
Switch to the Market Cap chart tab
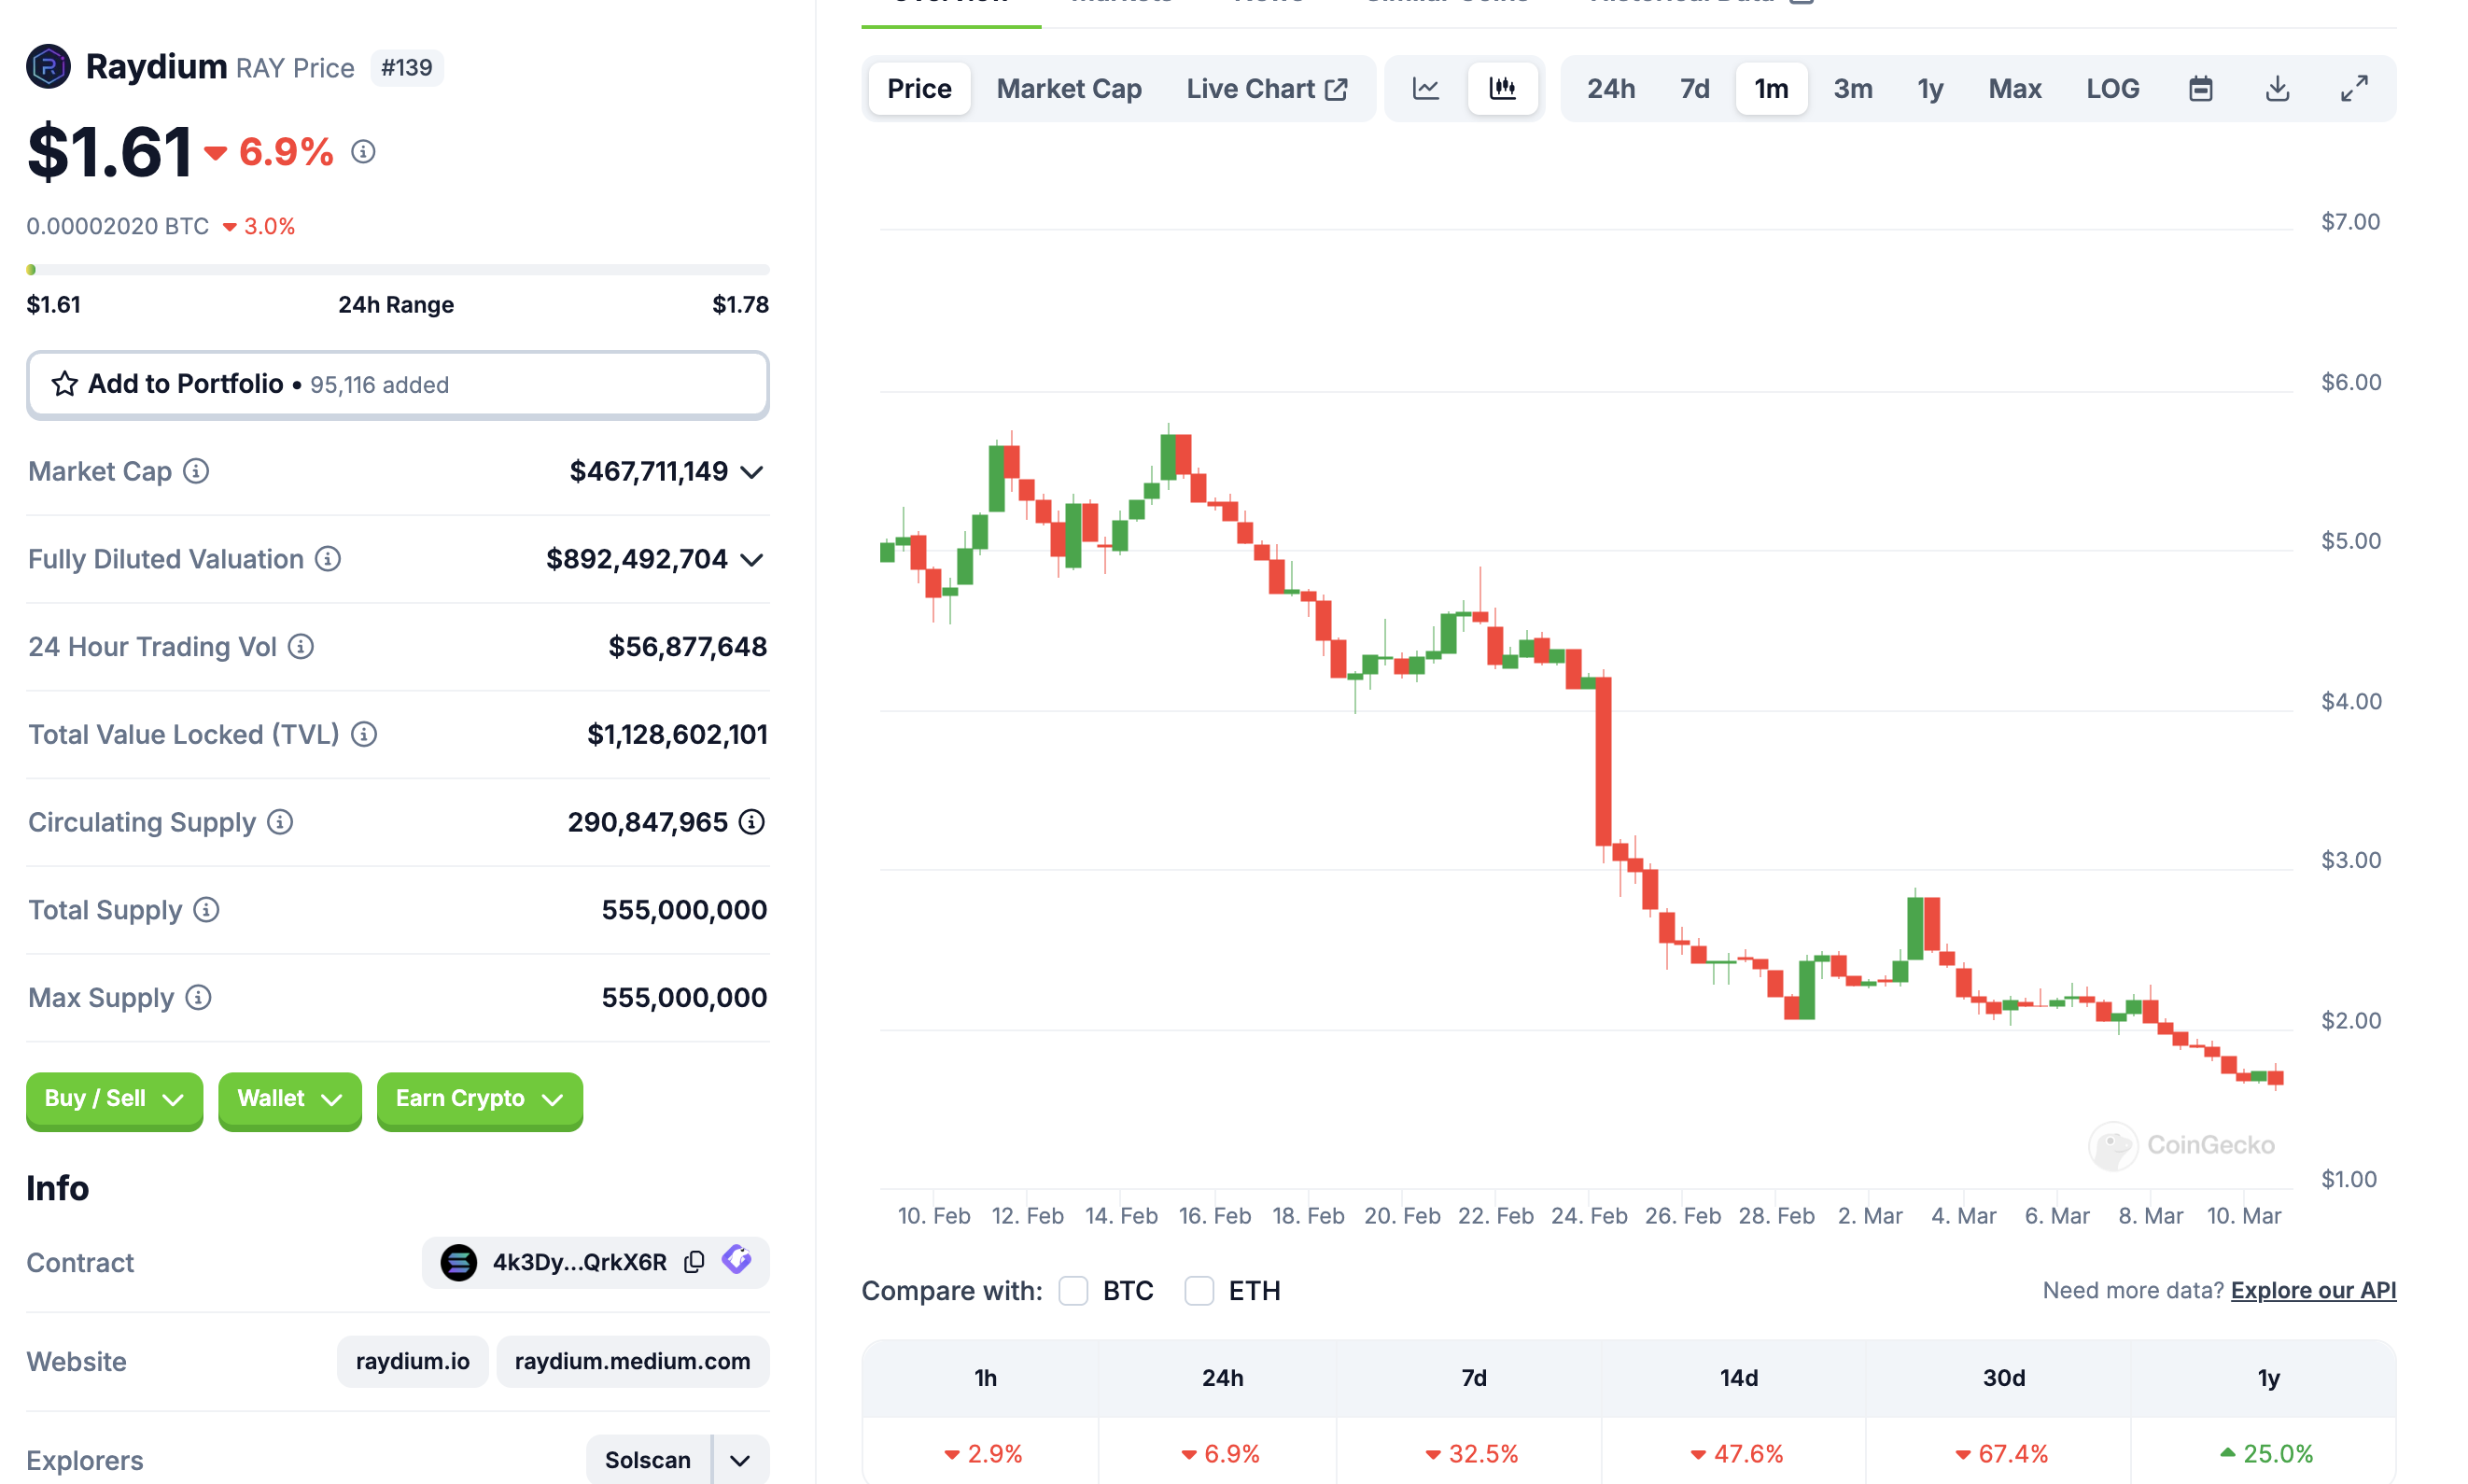[1068, 89]
